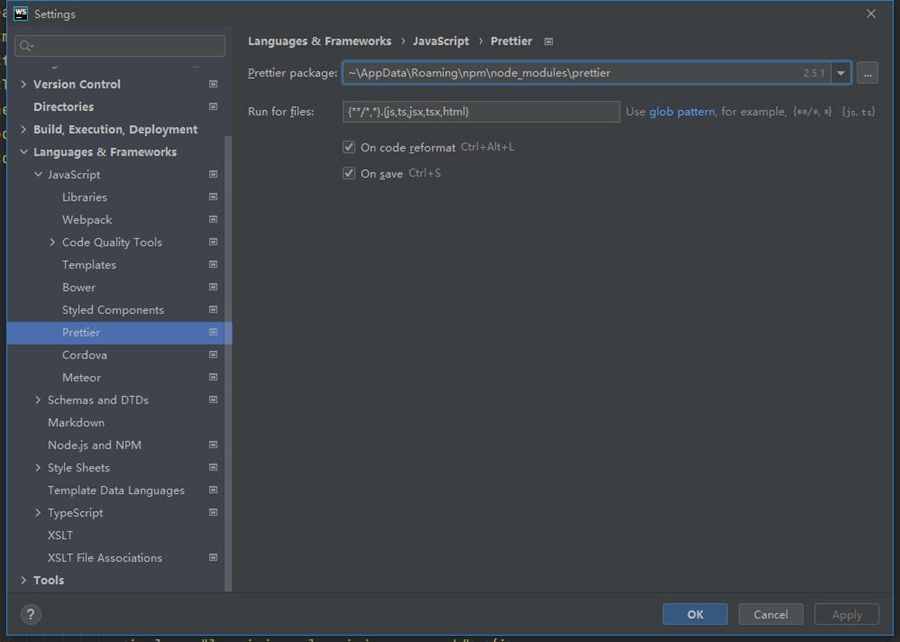Disable the On save checkbox

pos(349,173)
